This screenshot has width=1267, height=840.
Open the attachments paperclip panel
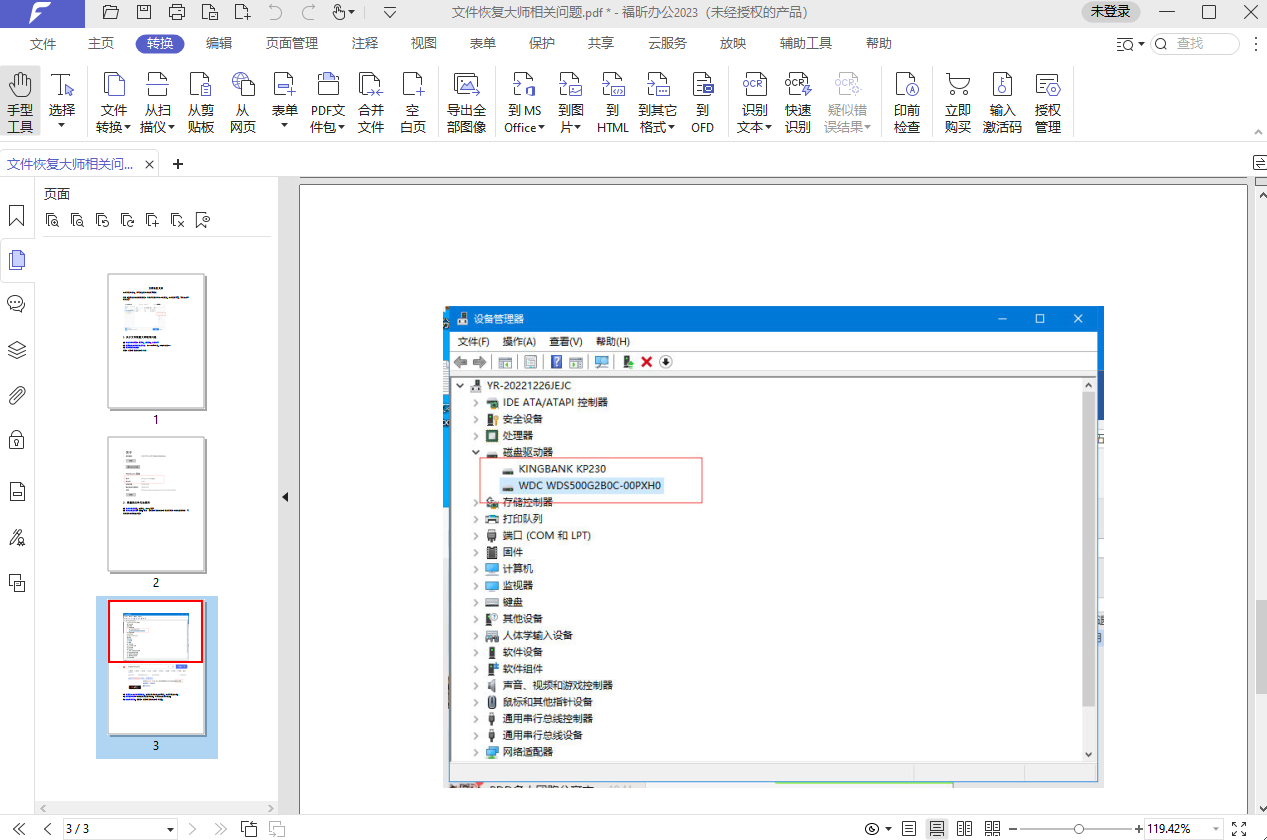click(17, 395)
